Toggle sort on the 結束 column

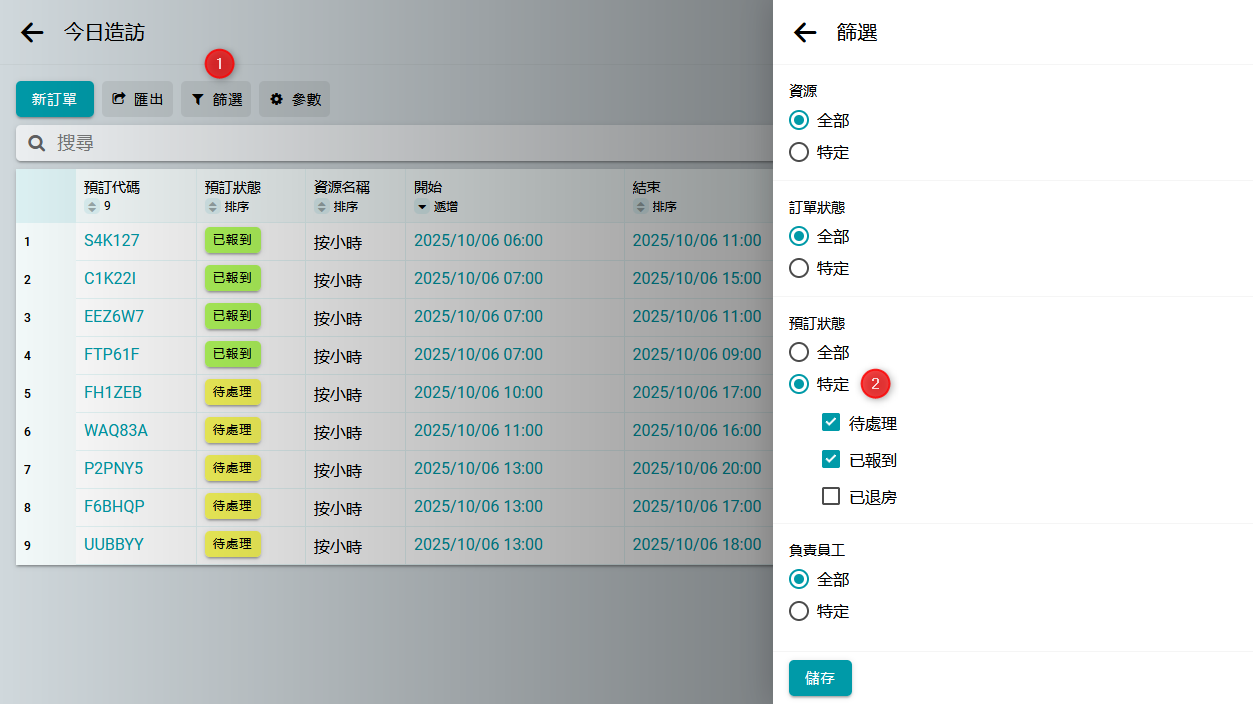tap(641, 207)
